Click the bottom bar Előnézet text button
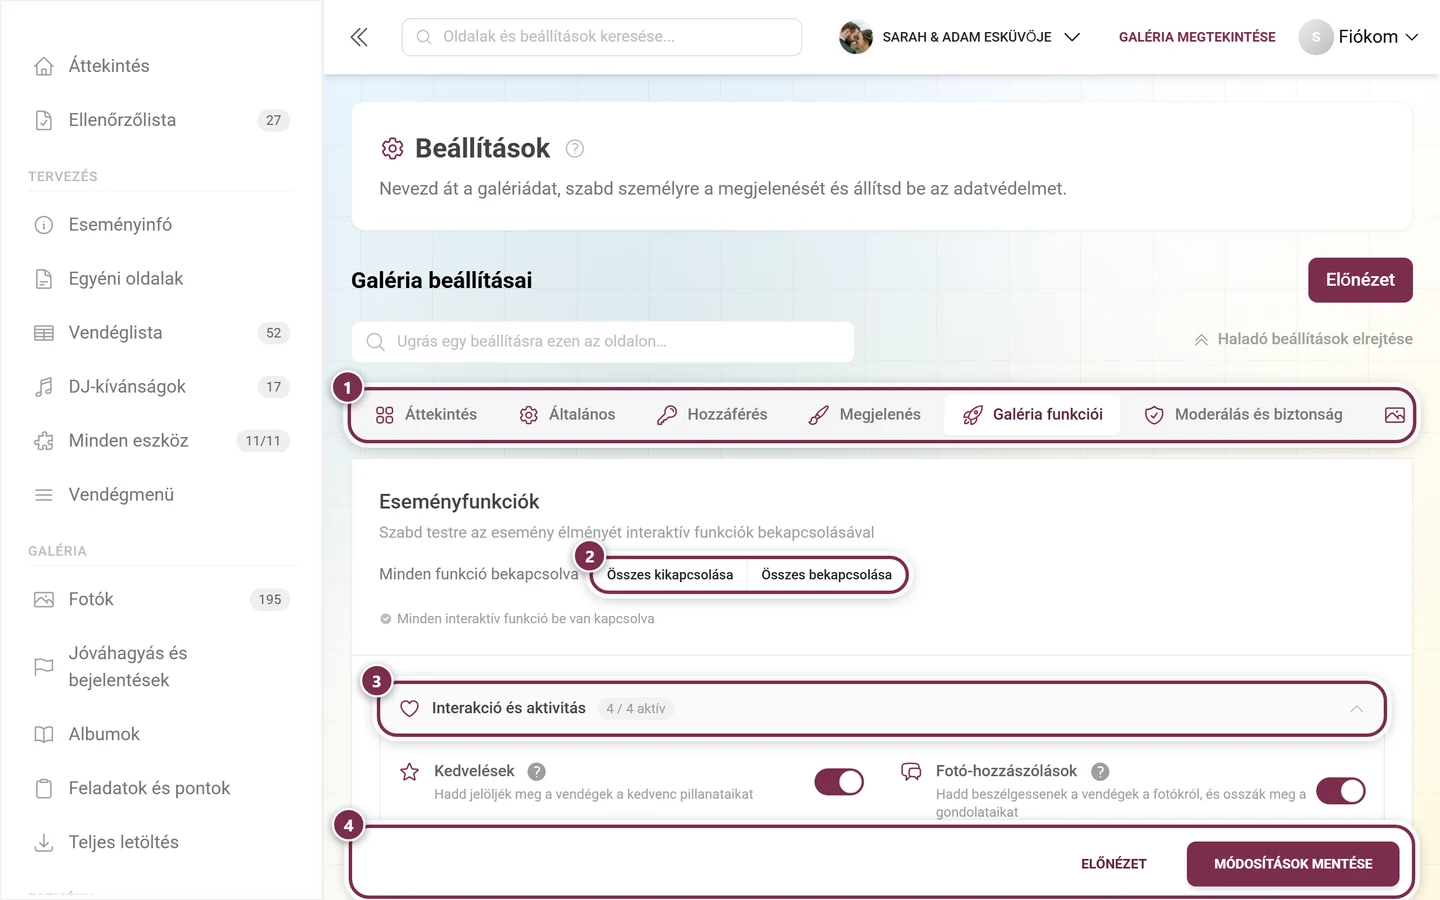Screen dimensions: 1440x900 [x=1114, y=864]
